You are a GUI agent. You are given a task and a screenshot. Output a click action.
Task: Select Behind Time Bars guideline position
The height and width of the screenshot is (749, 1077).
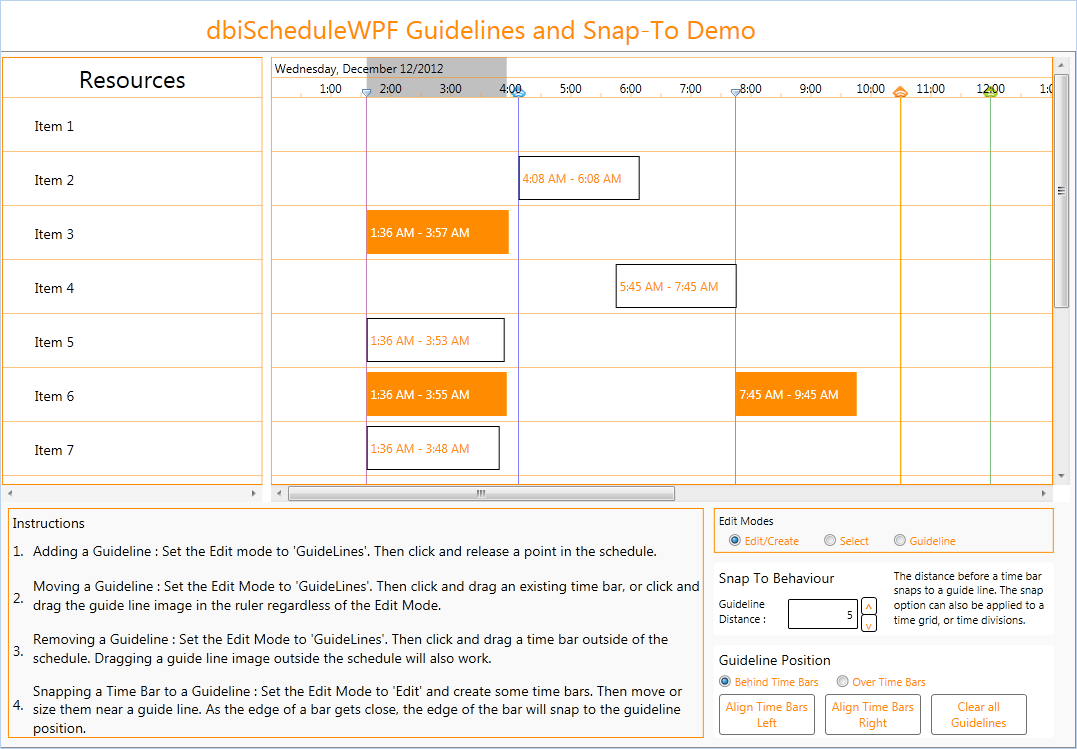(723, 681)
